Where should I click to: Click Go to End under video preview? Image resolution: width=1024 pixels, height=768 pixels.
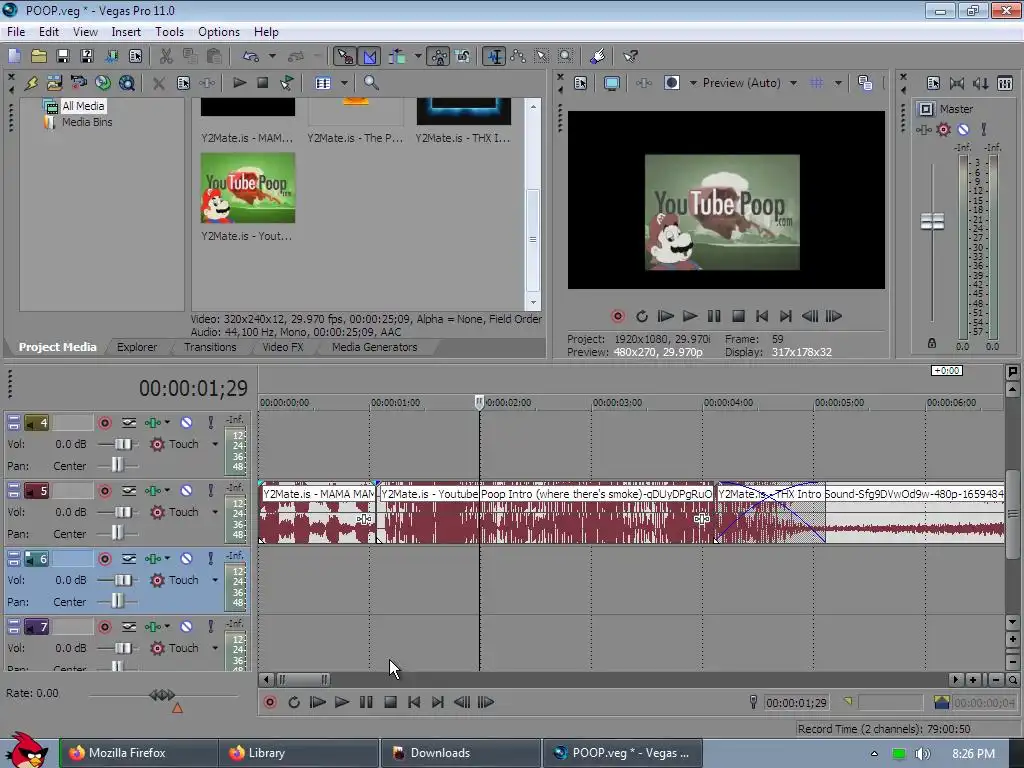pyautogui.click(x=786, y=316)
